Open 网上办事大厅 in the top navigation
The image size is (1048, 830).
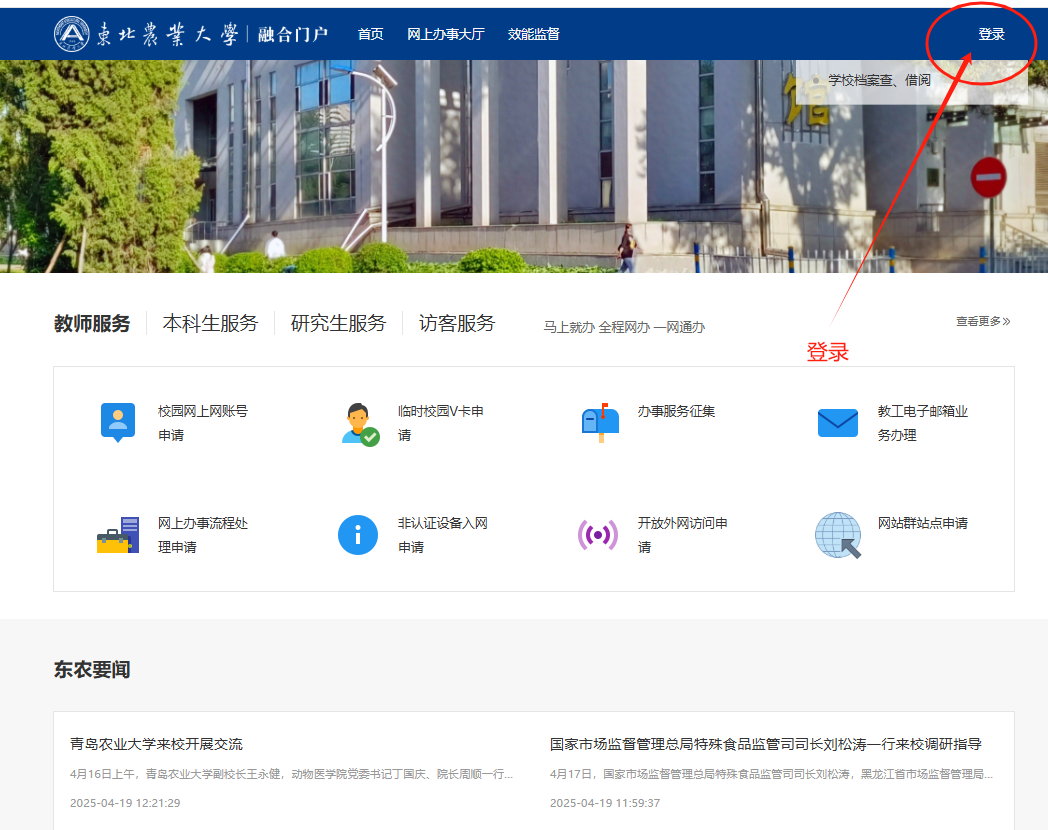point(445,34)
